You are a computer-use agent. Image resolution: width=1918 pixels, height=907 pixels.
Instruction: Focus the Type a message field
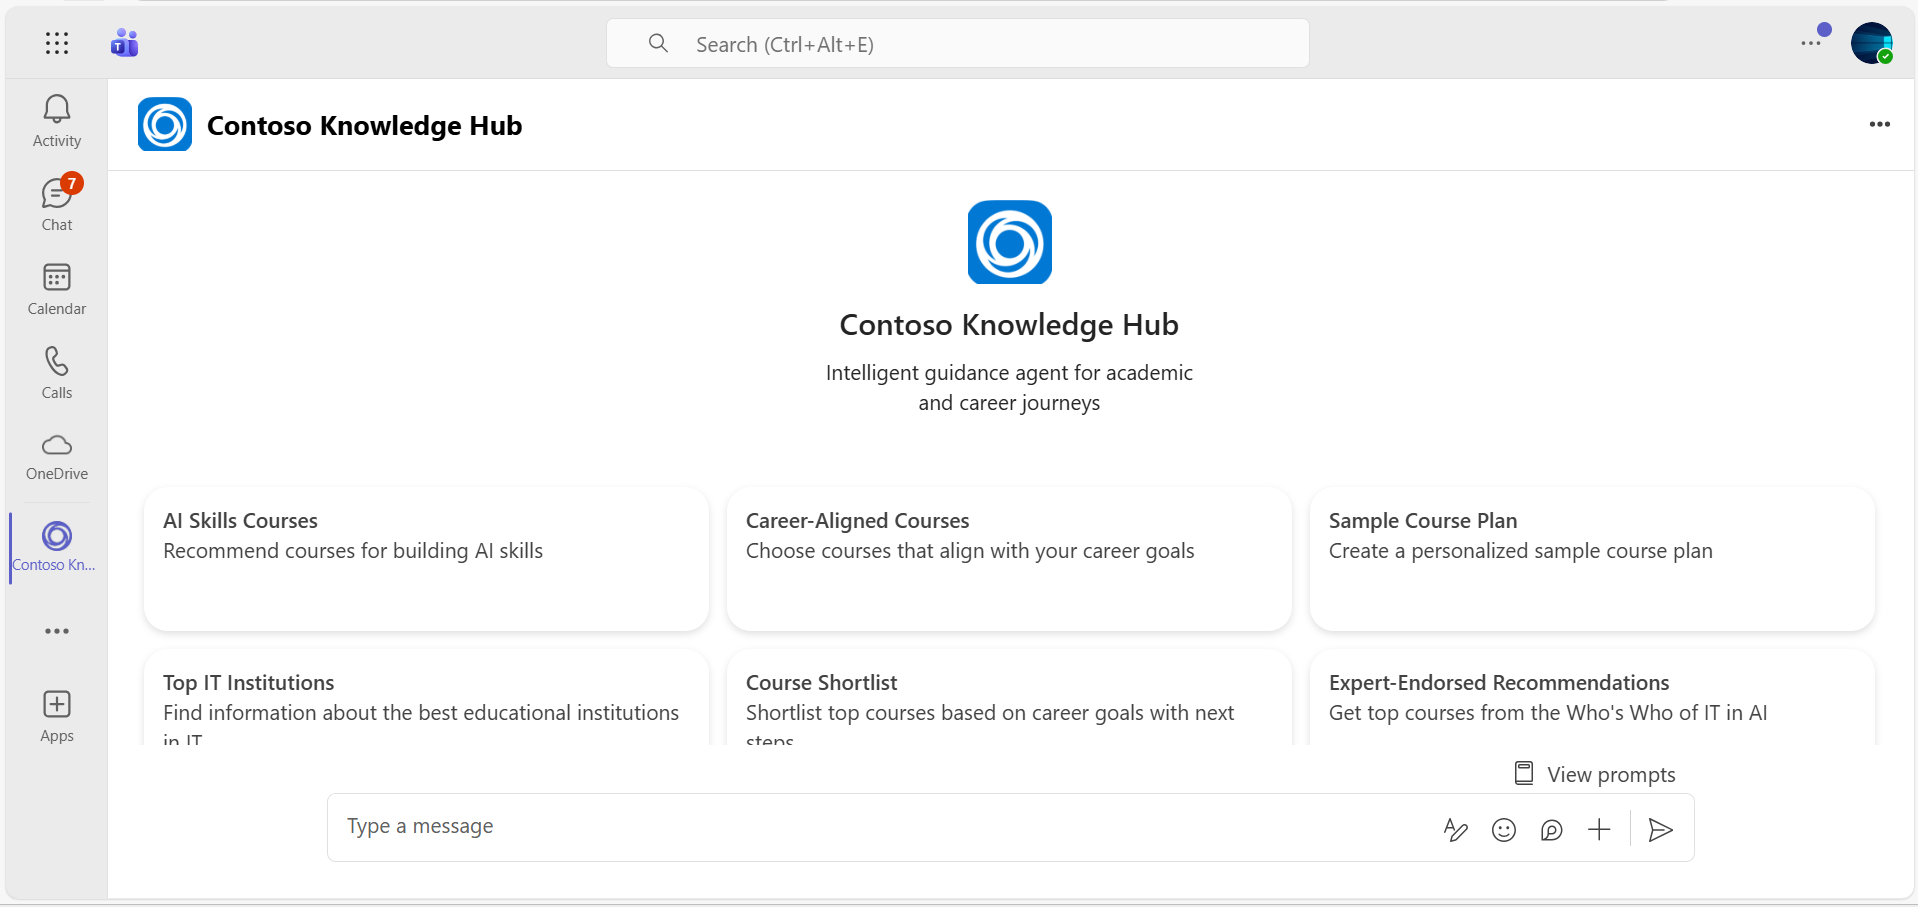(x=880, y=827)
